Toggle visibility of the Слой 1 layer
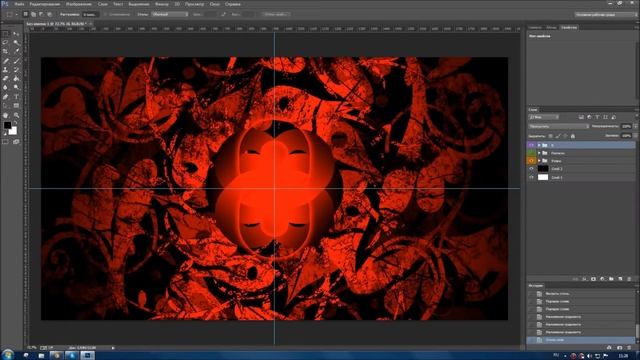Image resolution: width=640 pixels, height=360 pixels. pyautogui.click(x=531, y=177)
